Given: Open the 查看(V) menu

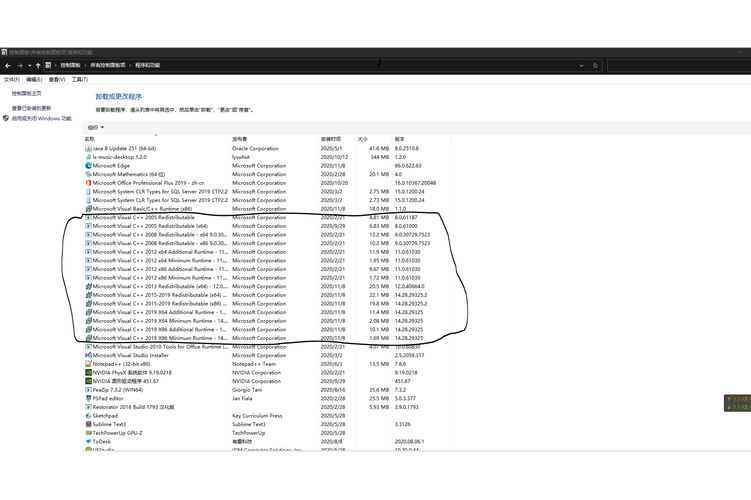Looking at the screenshot, I should [57, 80].
